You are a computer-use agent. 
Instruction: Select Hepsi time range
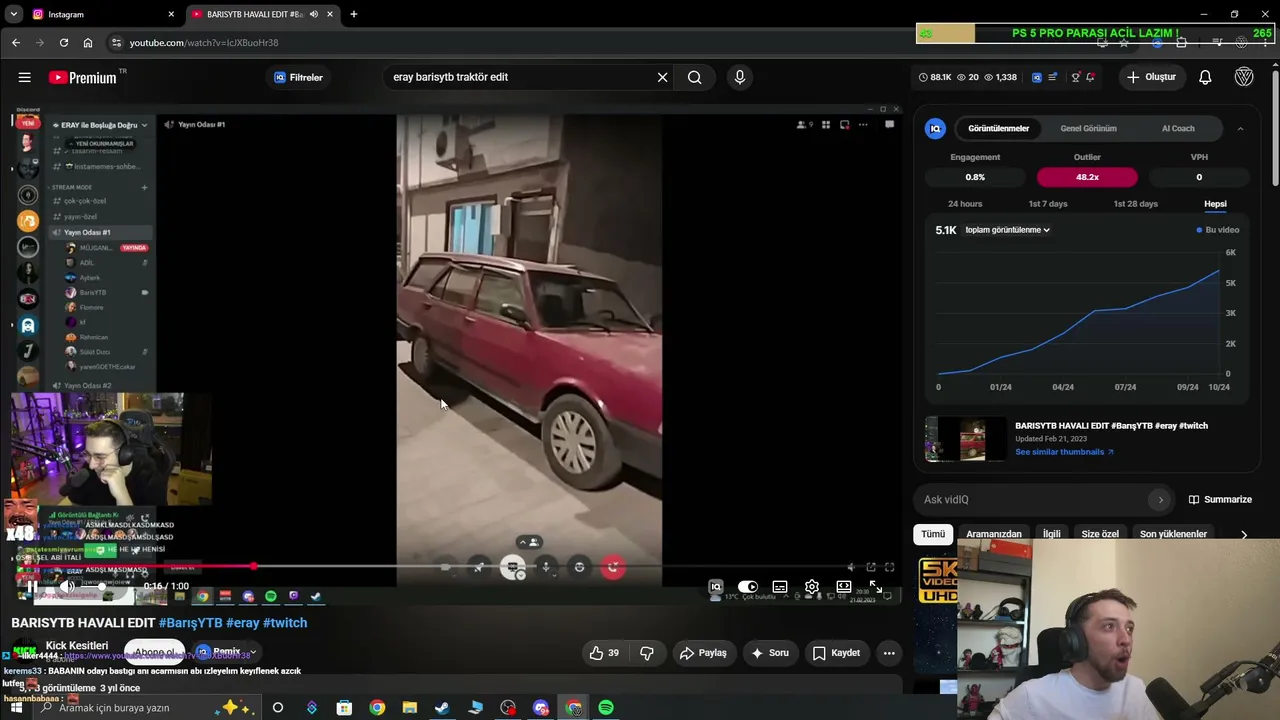pyautogui.click(x=1215, y=204)
